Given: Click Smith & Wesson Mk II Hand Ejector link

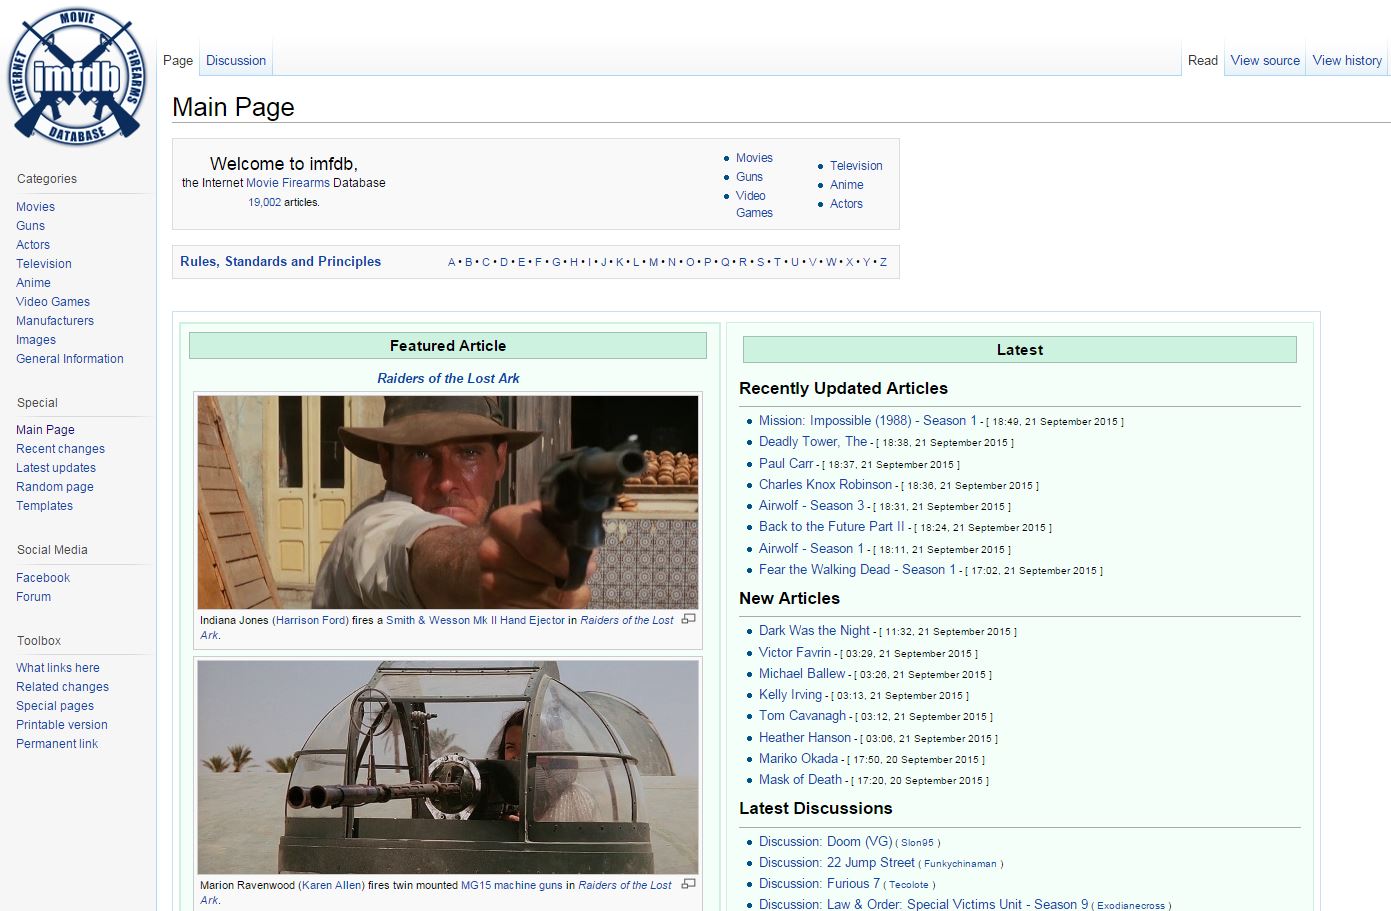Looking at the screenshot, I should pyautogui.click(x=475, y=620).
